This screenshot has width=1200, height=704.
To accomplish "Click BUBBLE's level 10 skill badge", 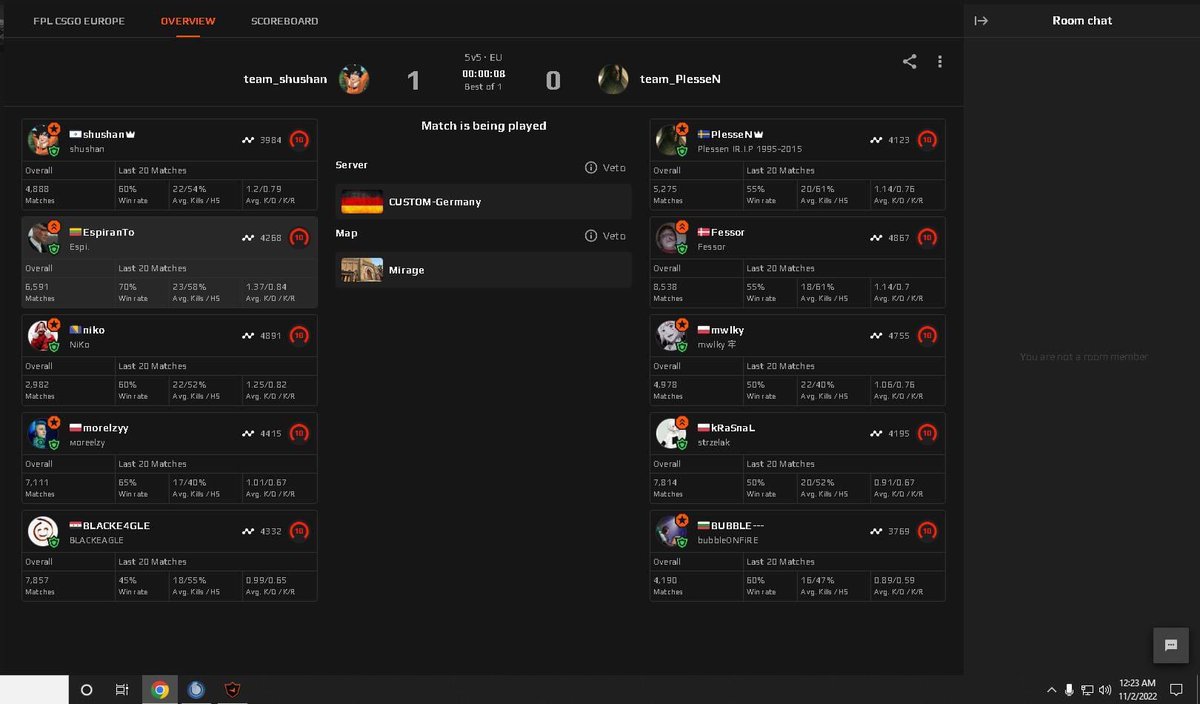I will tap(927, 532).
